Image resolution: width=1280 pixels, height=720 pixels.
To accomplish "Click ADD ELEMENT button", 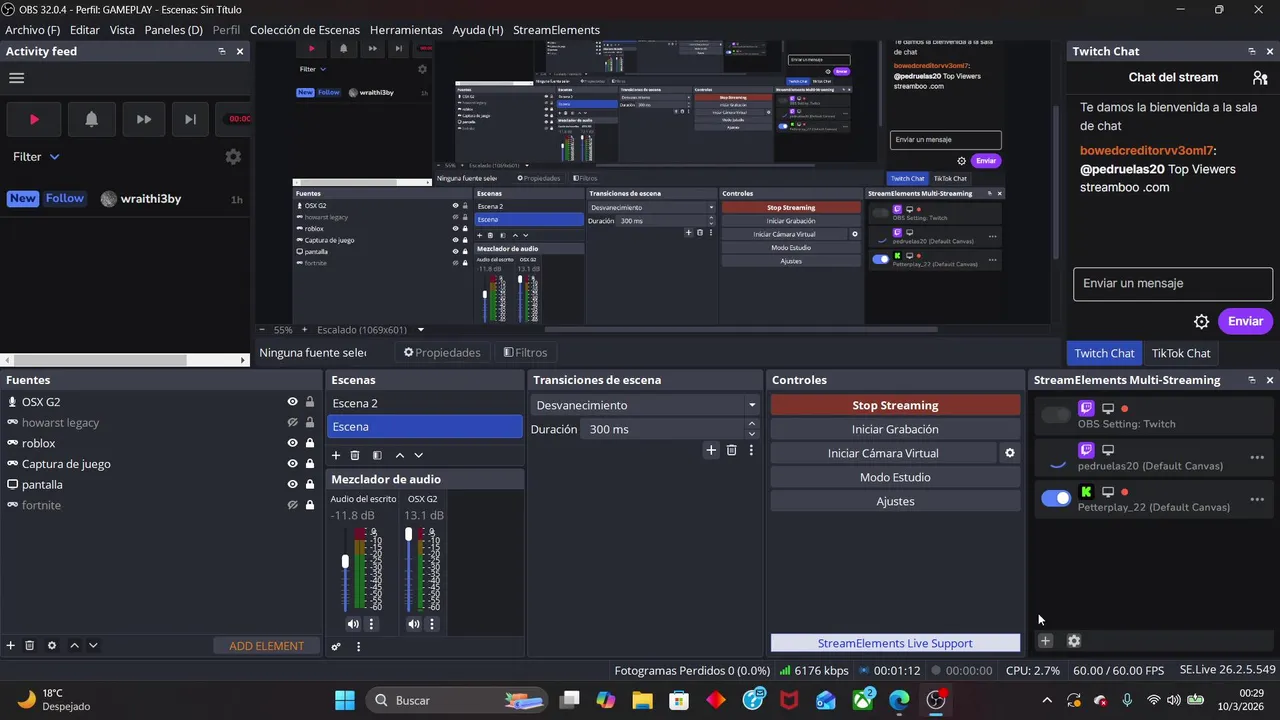I will (267, 646).
